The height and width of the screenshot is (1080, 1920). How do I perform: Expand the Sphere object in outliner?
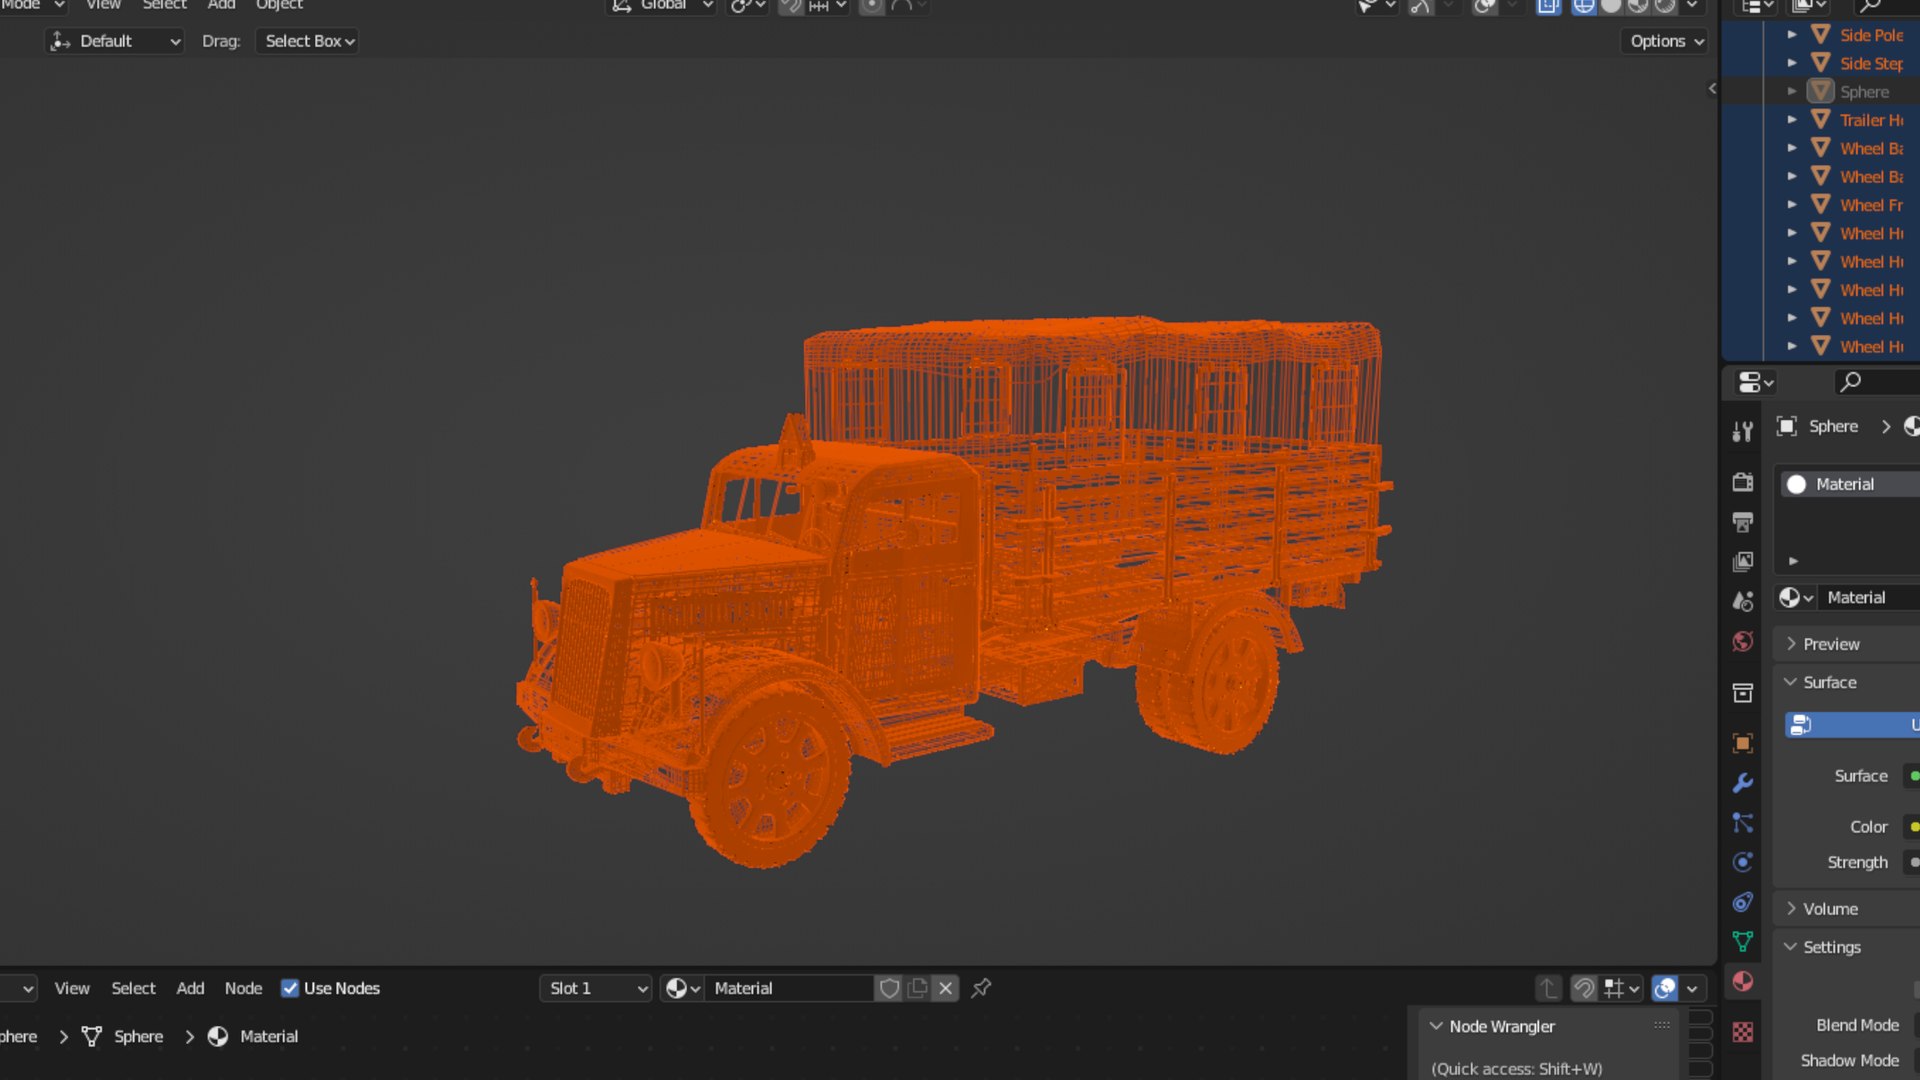[1792, 91]
